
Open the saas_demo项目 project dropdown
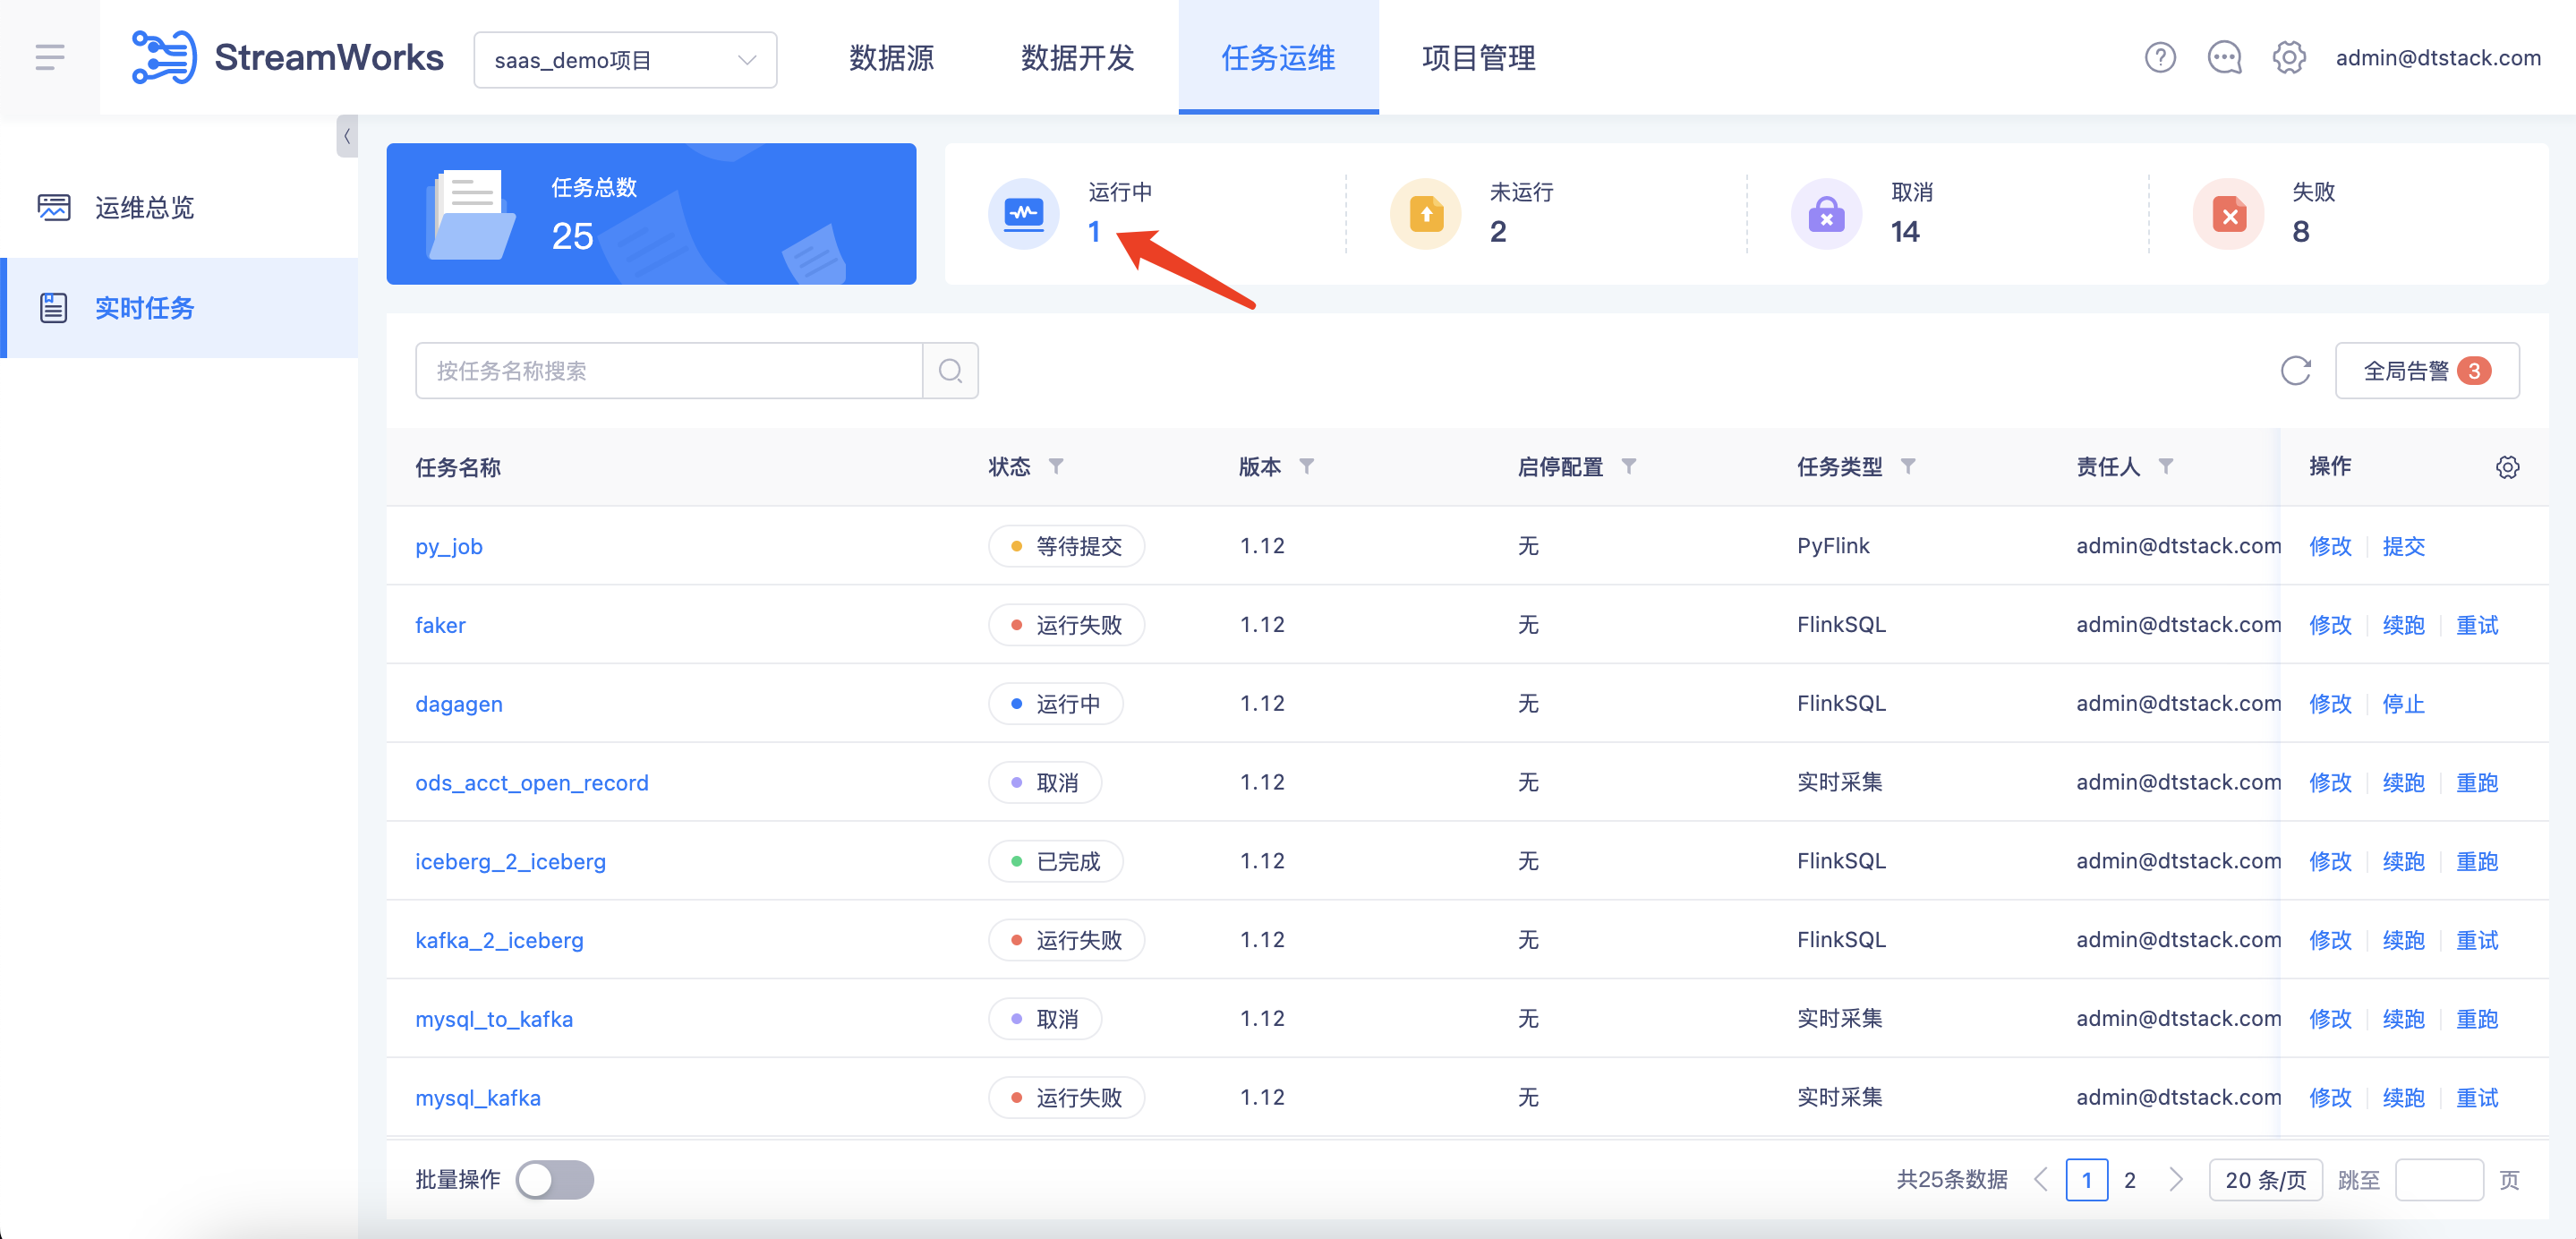(x=625, y=60)
